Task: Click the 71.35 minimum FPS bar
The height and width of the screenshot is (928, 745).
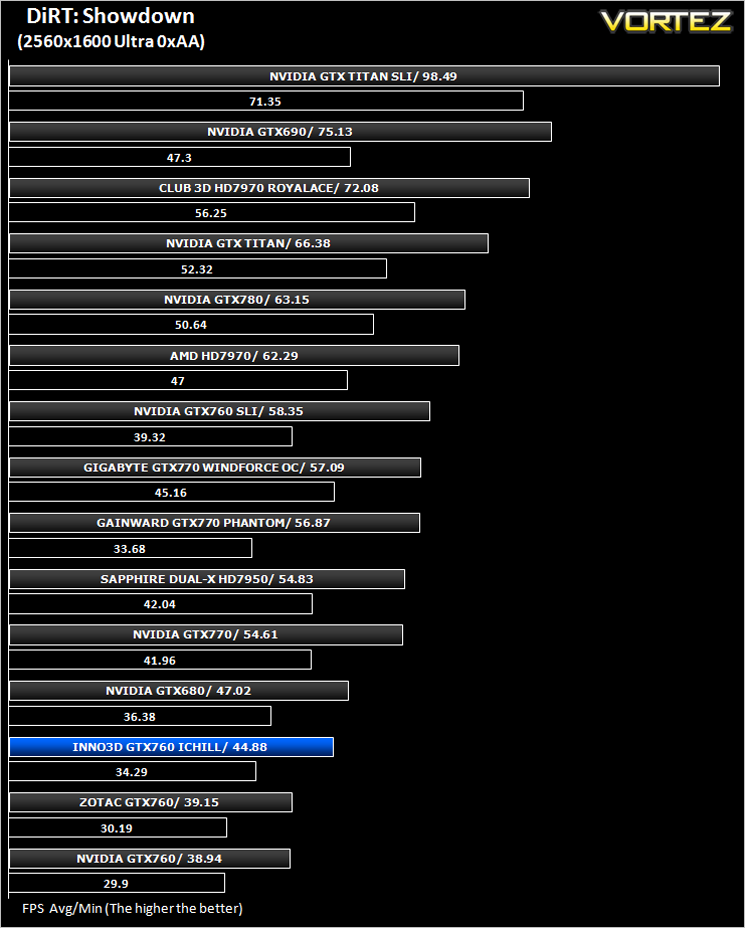Action: click(x=266, y=101)
